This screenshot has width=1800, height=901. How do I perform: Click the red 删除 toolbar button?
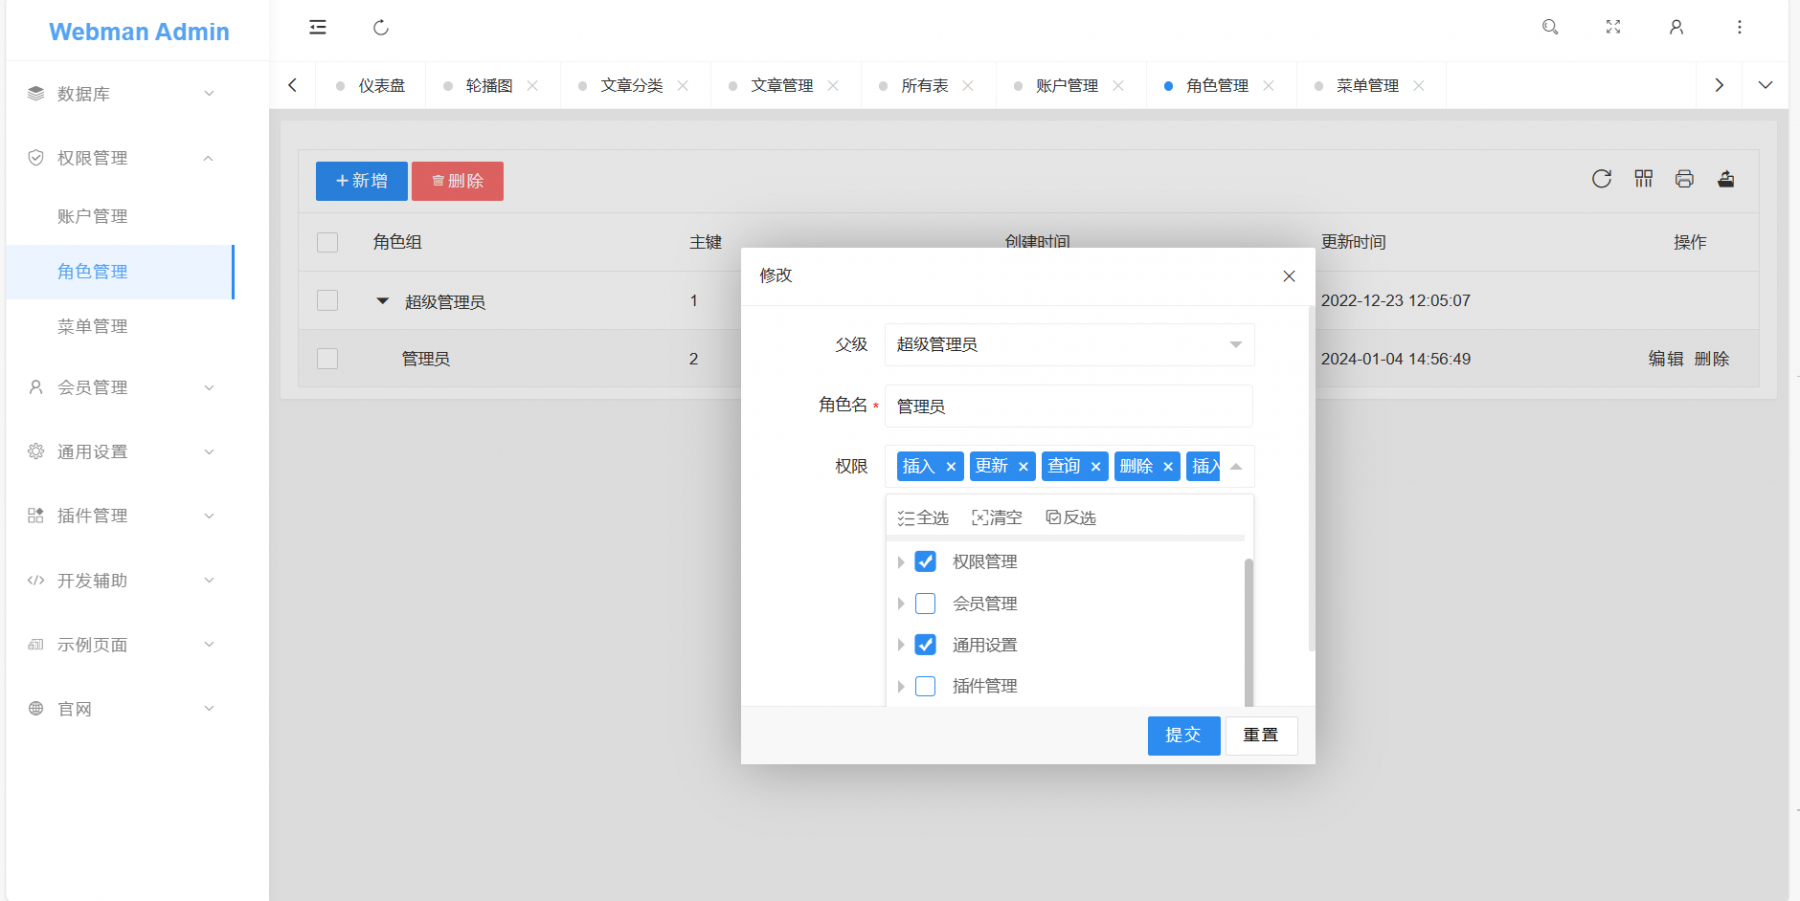pos(458,181)
